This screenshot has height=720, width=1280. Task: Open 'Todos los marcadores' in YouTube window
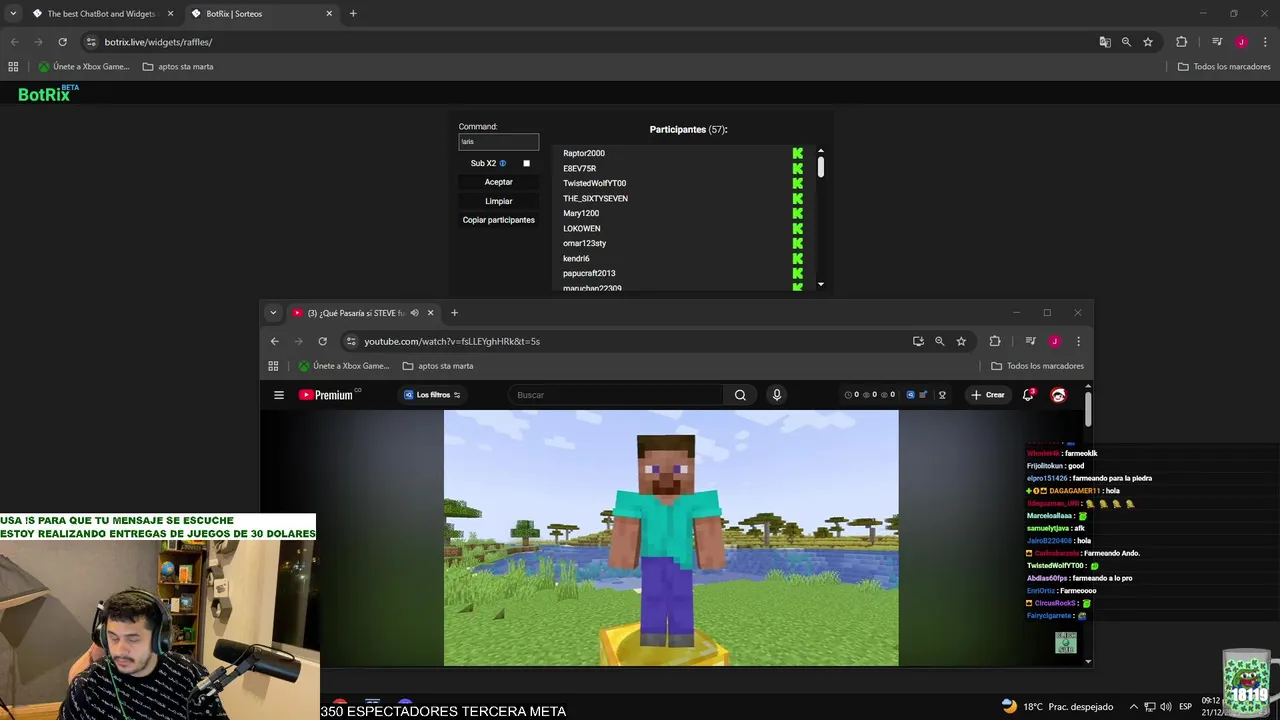[x=1037, y=366]
